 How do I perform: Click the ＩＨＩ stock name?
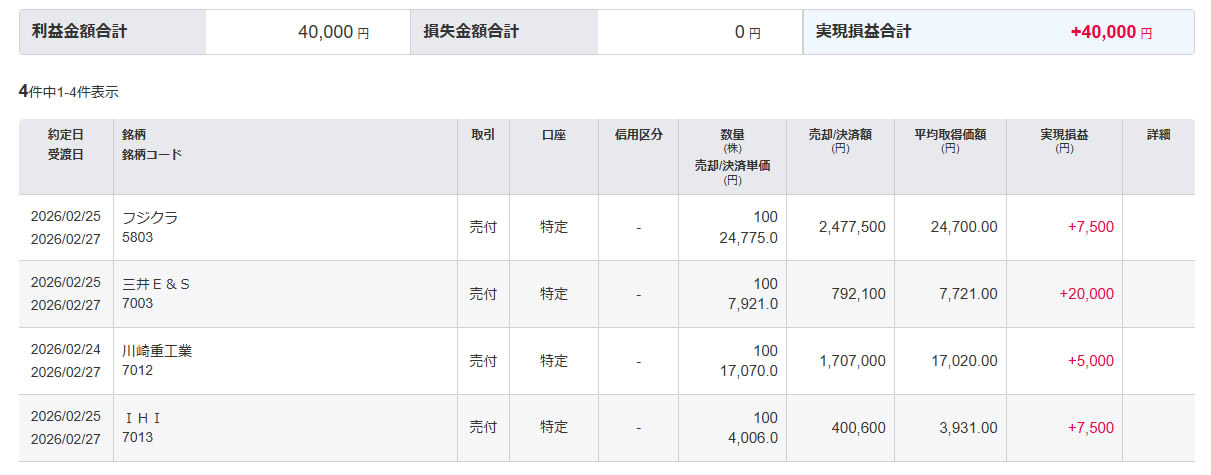coord(142,417)
